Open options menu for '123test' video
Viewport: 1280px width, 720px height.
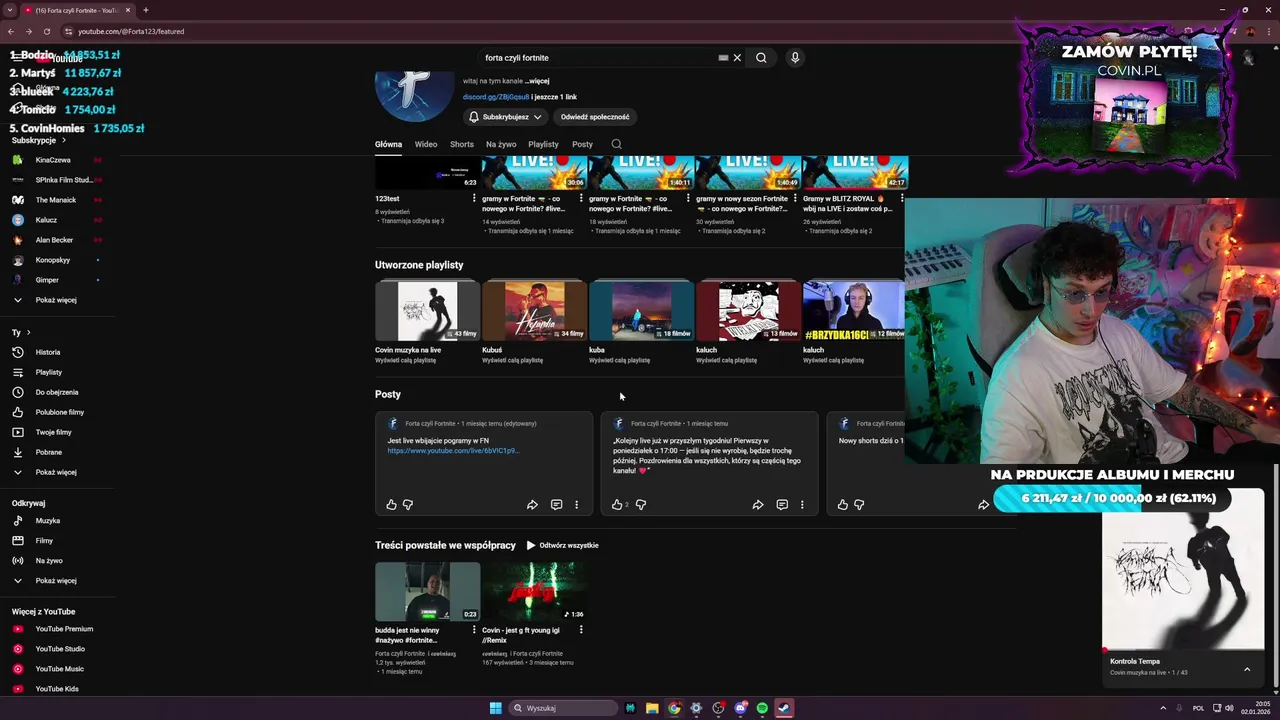pyautogui.click(x=474, y=198)
